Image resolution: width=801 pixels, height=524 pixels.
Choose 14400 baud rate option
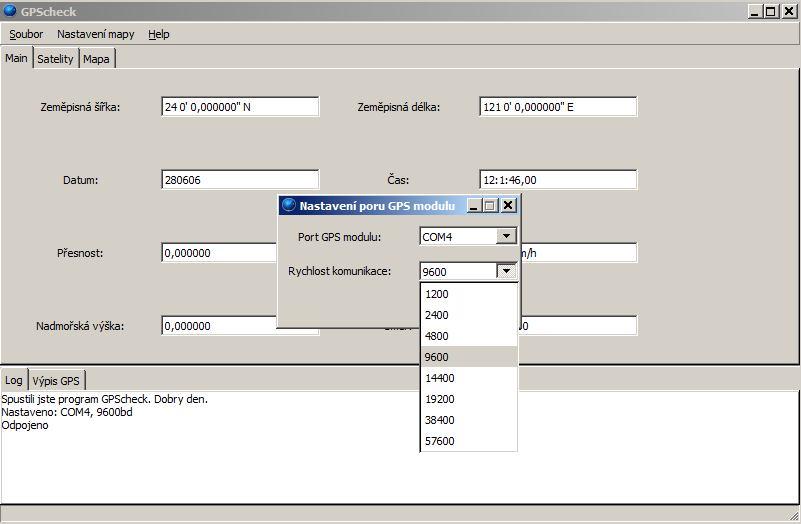point(469,378)
